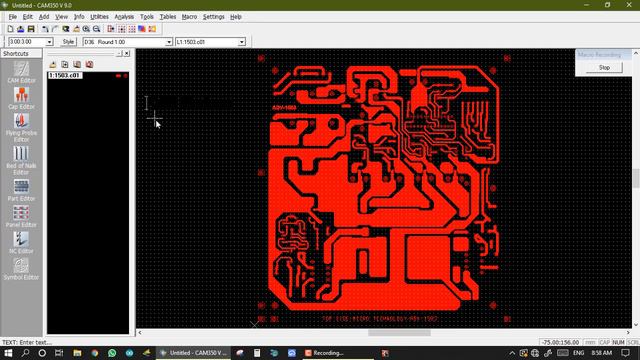Open the Tools menu
The width and height of the screenshot is (640, 360).
147,17
